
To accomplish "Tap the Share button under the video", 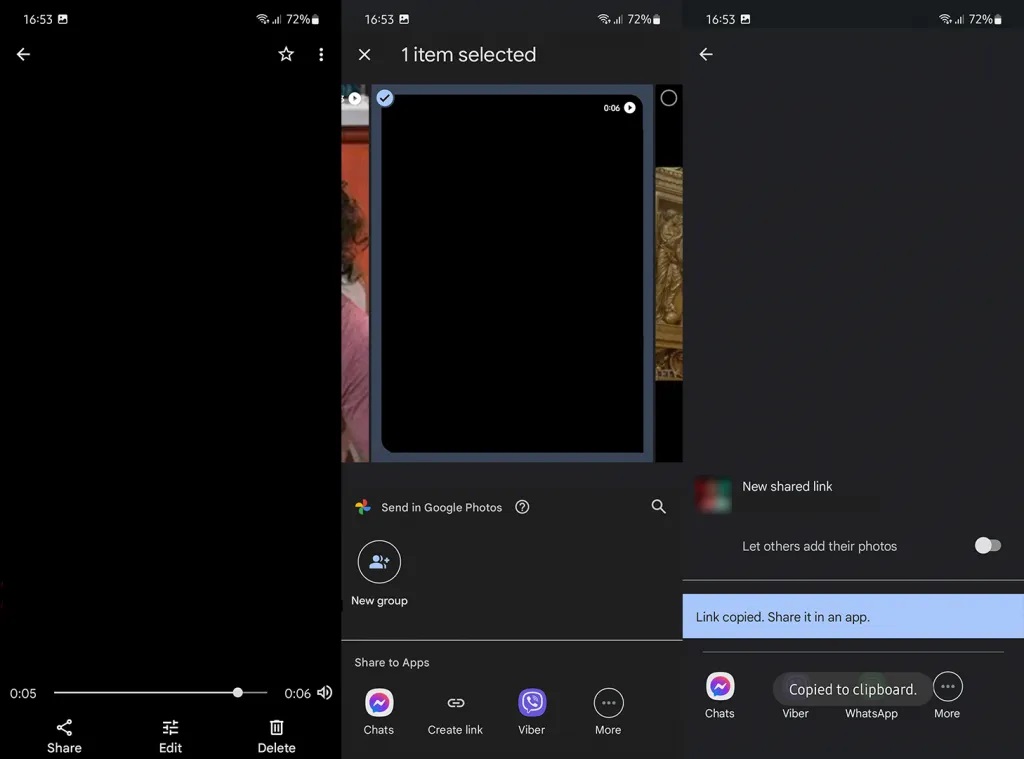I will pyautogui.click(x=64, y=737).
